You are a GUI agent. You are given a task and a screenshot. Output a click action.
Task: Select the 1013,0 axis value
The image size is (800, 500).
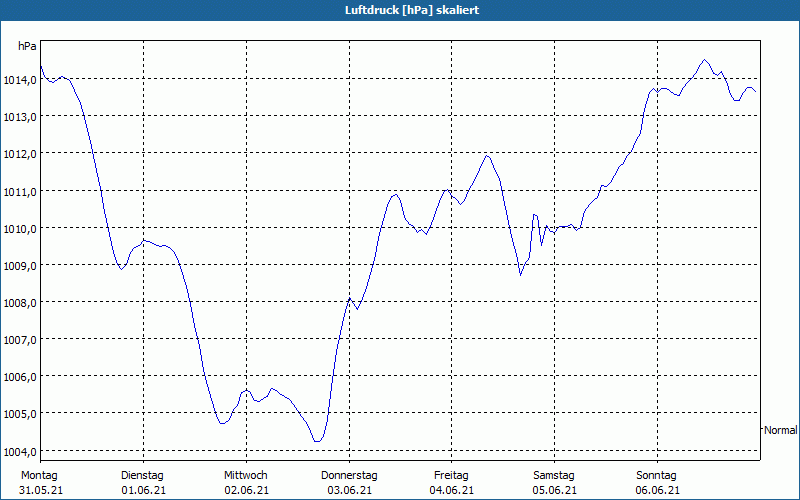tap(20, 117)
